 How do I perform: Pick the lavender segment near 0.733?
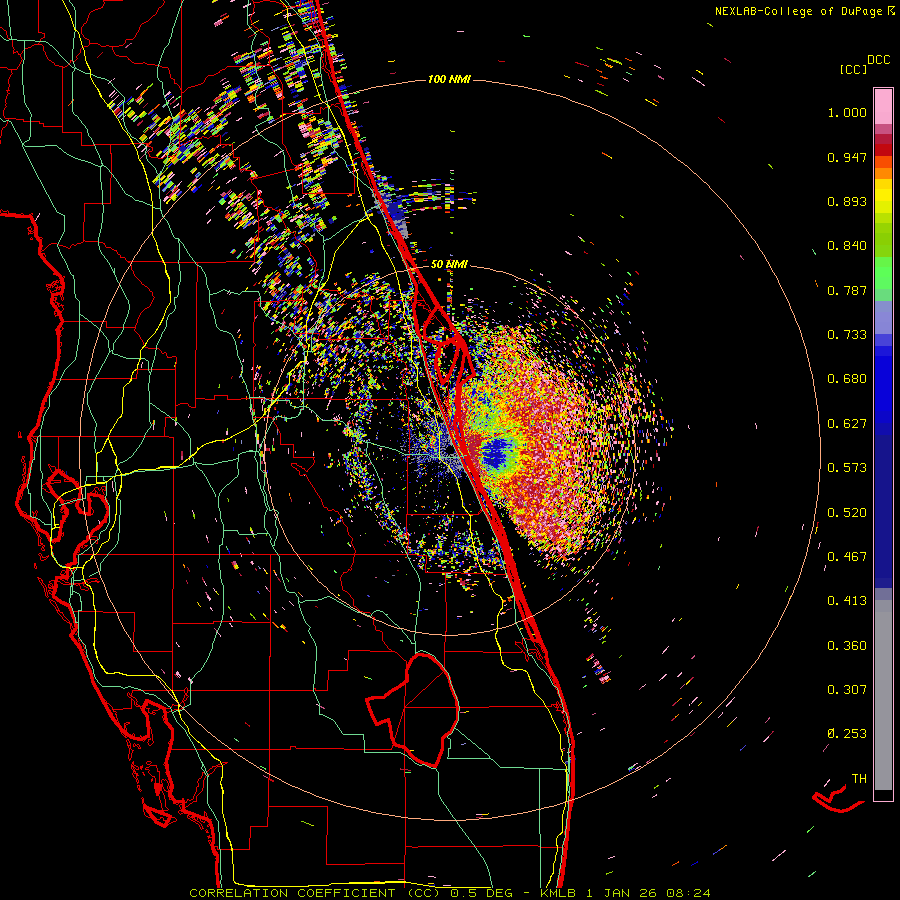(883, 319)
